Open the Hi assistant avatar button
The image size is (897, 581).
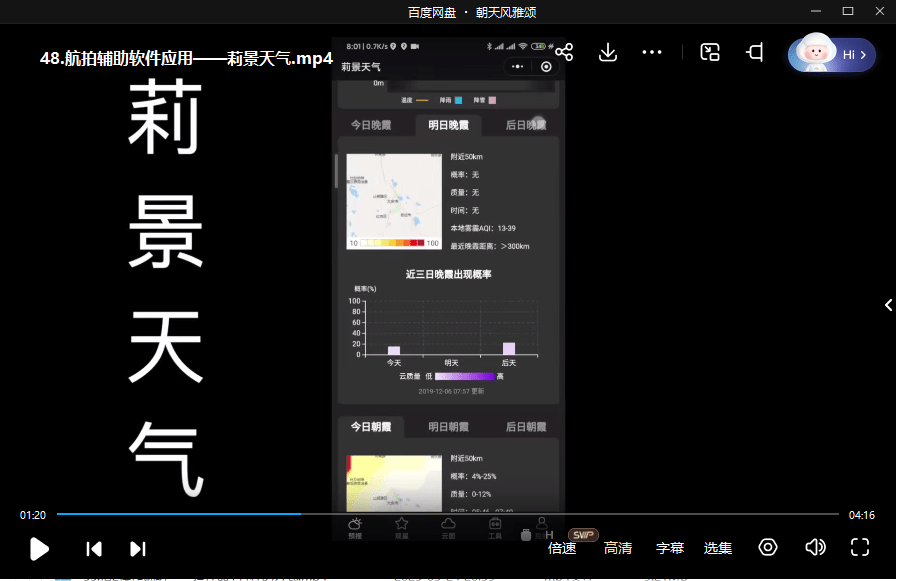(x=831, y=54)
